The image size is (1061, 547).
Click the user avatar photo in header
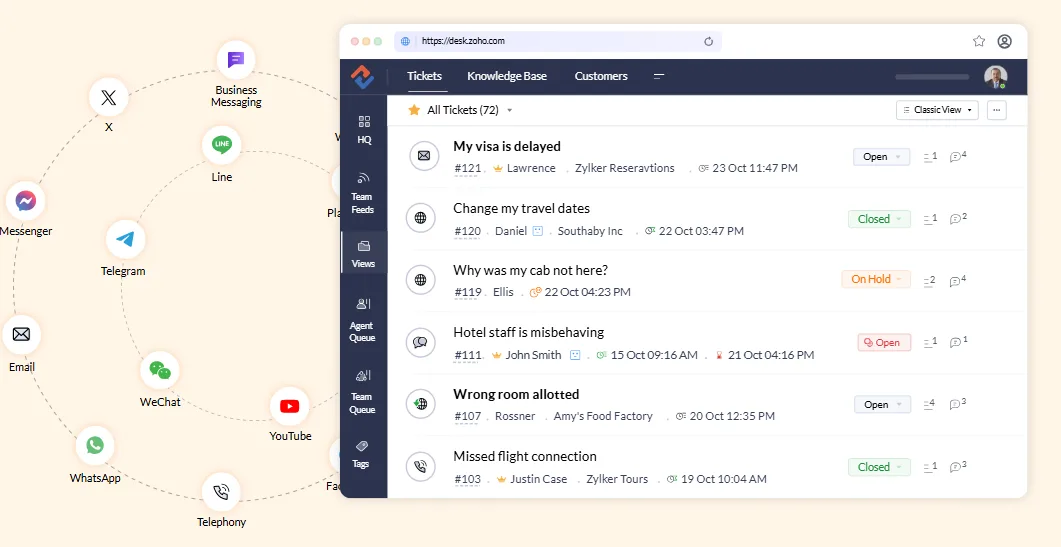[x=995, y=76]
